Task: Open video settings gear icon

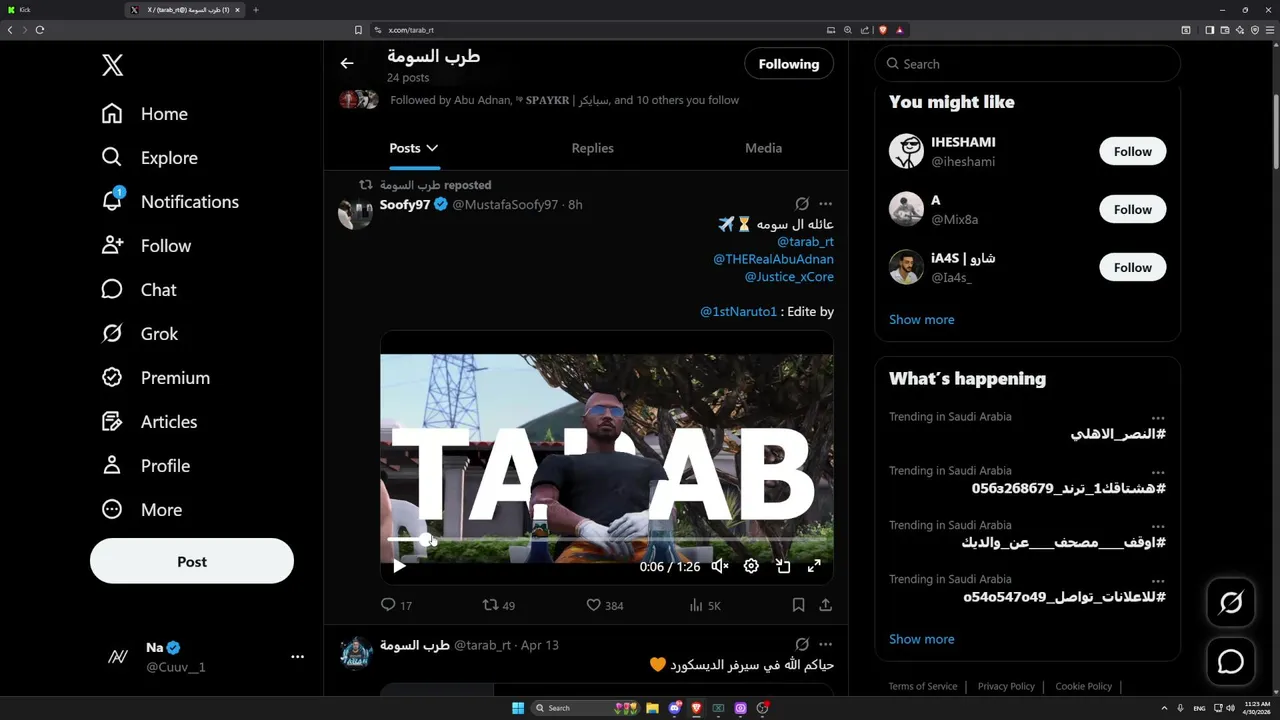Action: click(x=751, y=566)
